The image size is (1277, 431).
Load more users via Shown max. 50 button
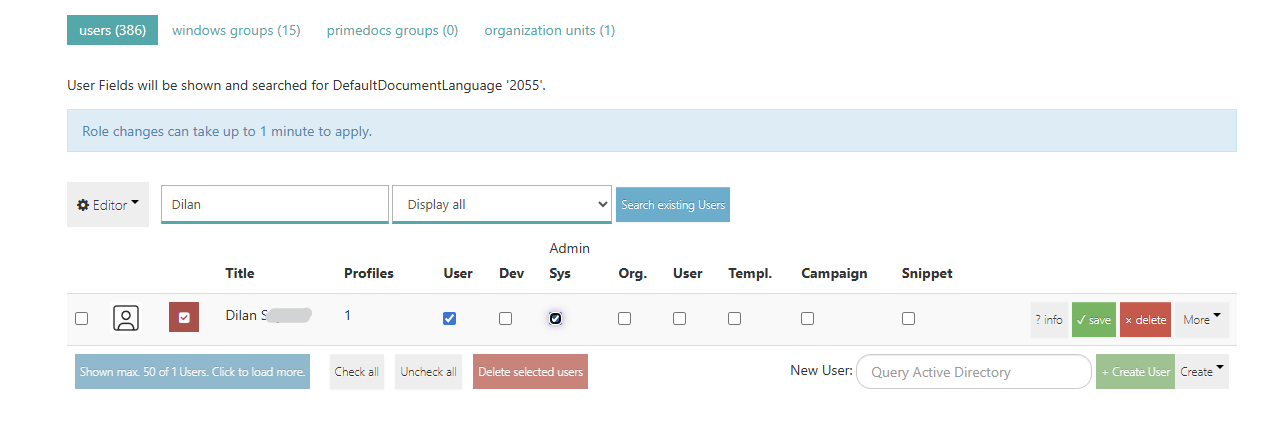pos(192,371)
